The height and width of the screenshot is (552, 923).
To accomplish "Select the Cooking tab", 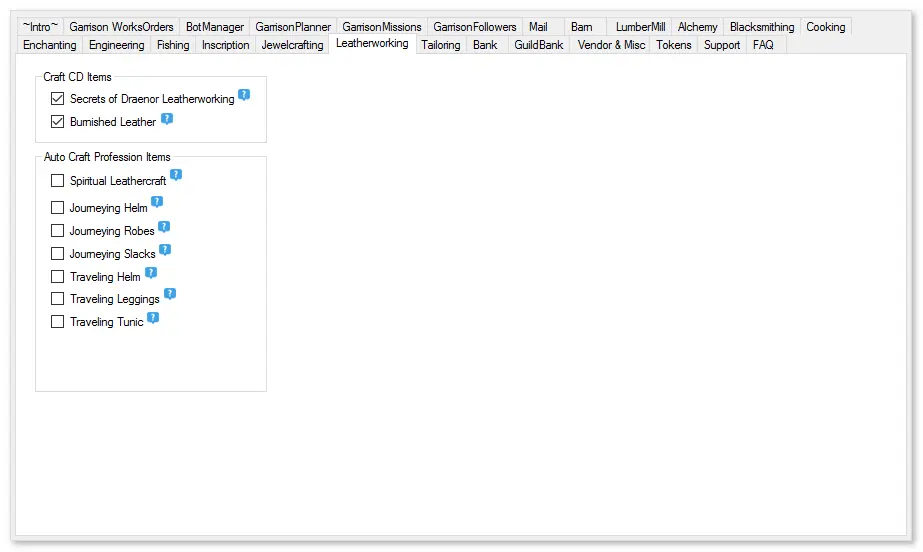I will pos(826,26).
